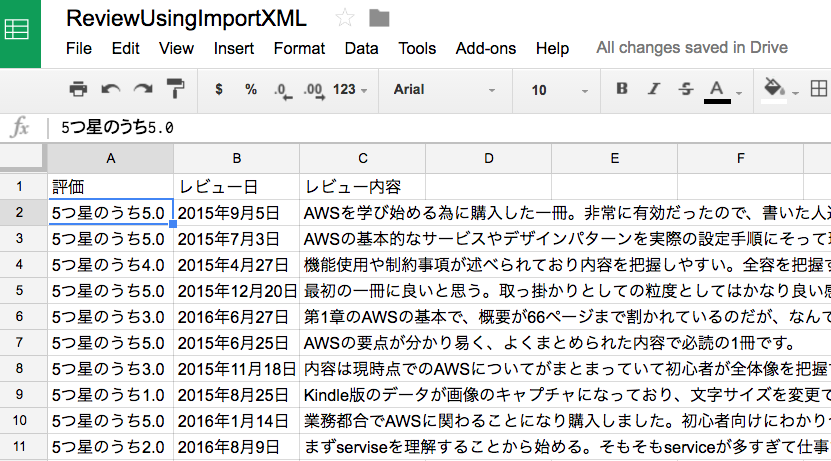
Task: Open the move to folder icon
Action: click(x=379, y=19)
